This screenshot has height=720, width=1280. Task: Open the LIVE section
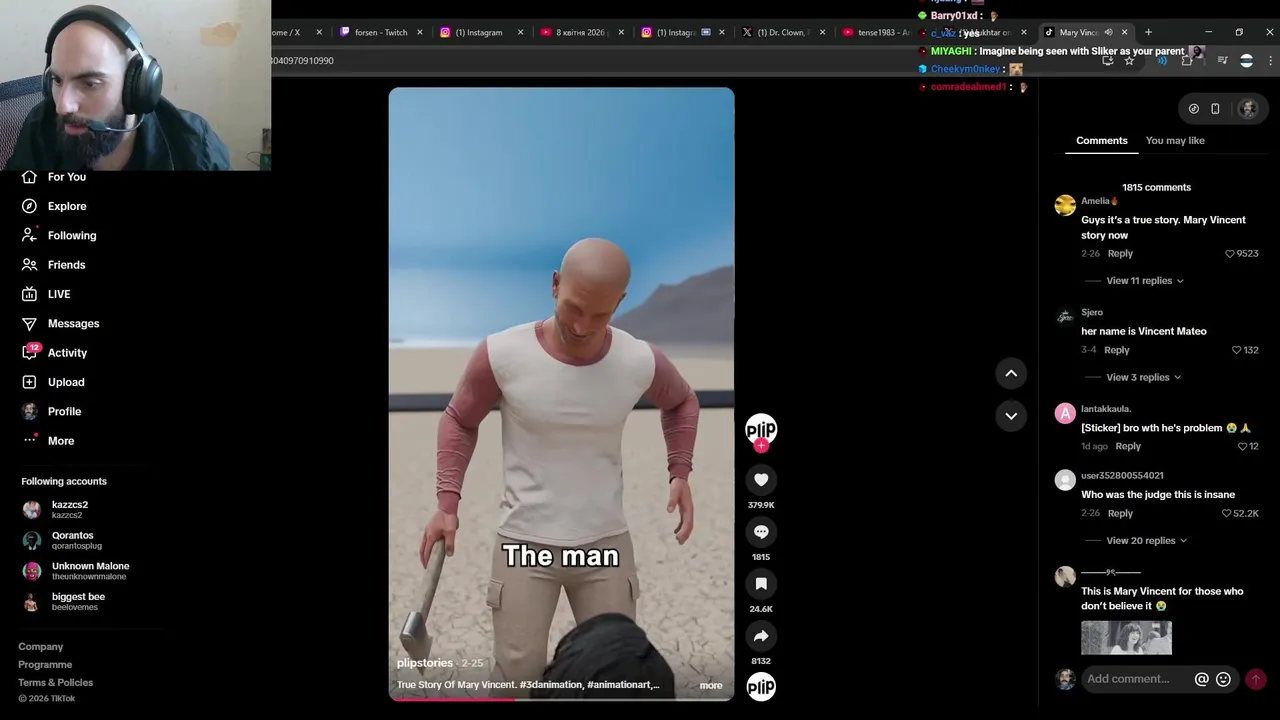(45, 294)
